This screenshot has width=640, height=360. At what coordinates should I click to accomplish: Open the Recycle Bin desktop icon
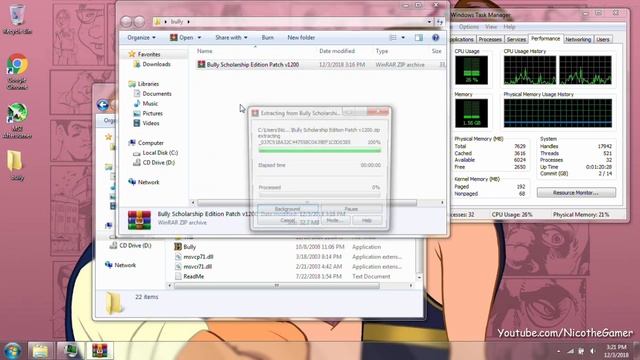click(x=17, y=20)
